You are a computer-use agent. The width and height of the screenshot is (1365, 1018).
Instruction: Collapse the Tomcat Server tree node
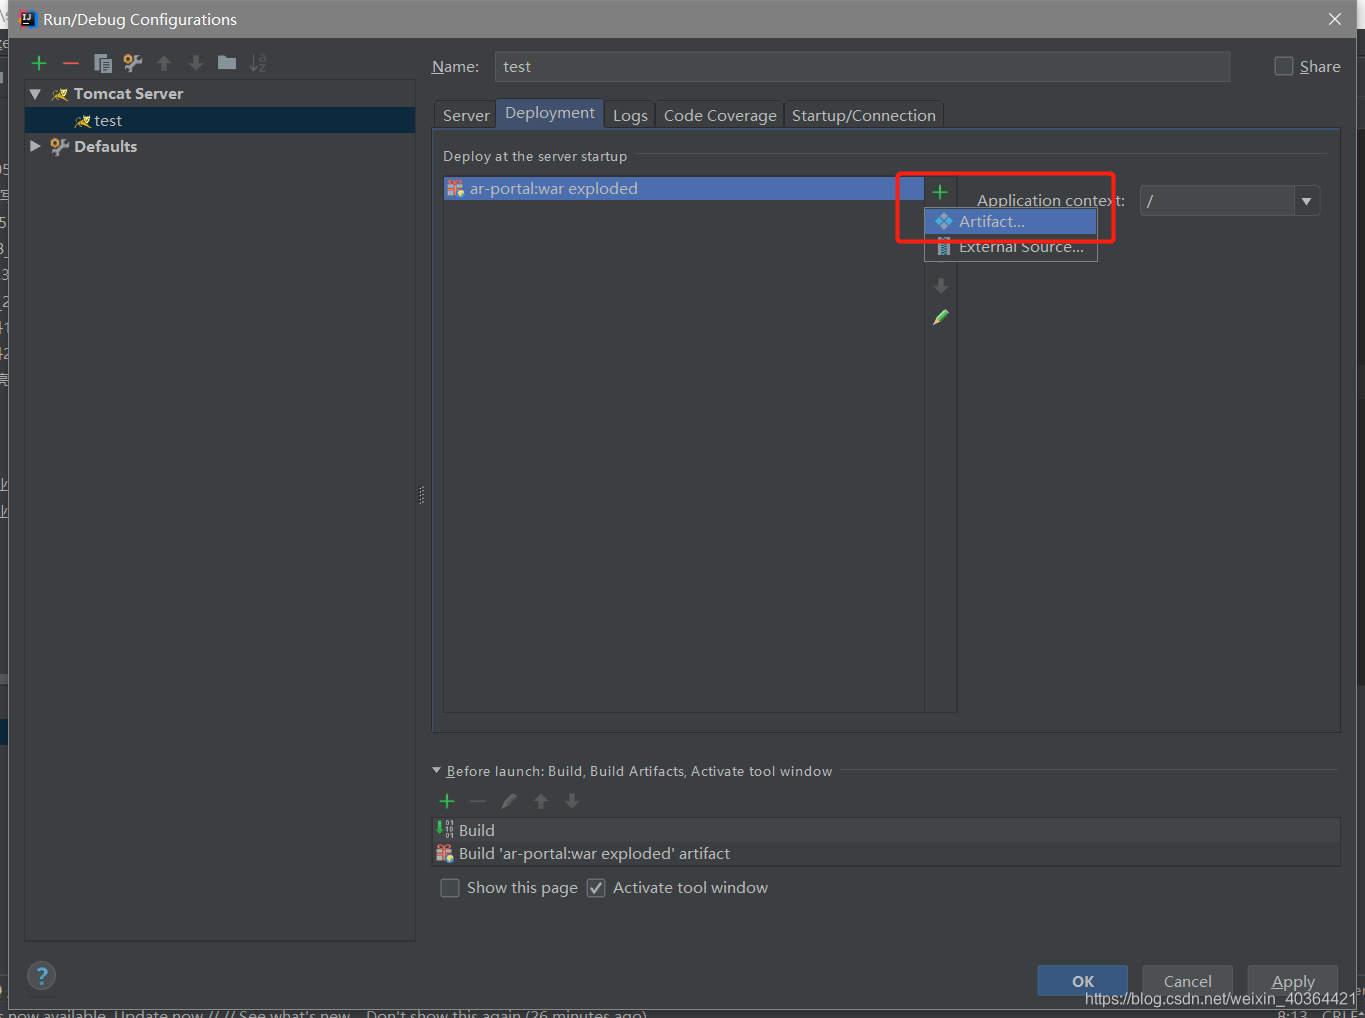tap(35, 94)
